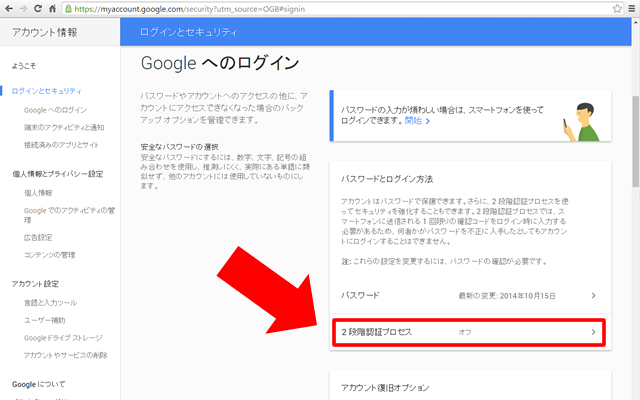The image size is (640, 400).
Task: Open the 2 段階認証プロセス row
Action: [x=469, y=332]
